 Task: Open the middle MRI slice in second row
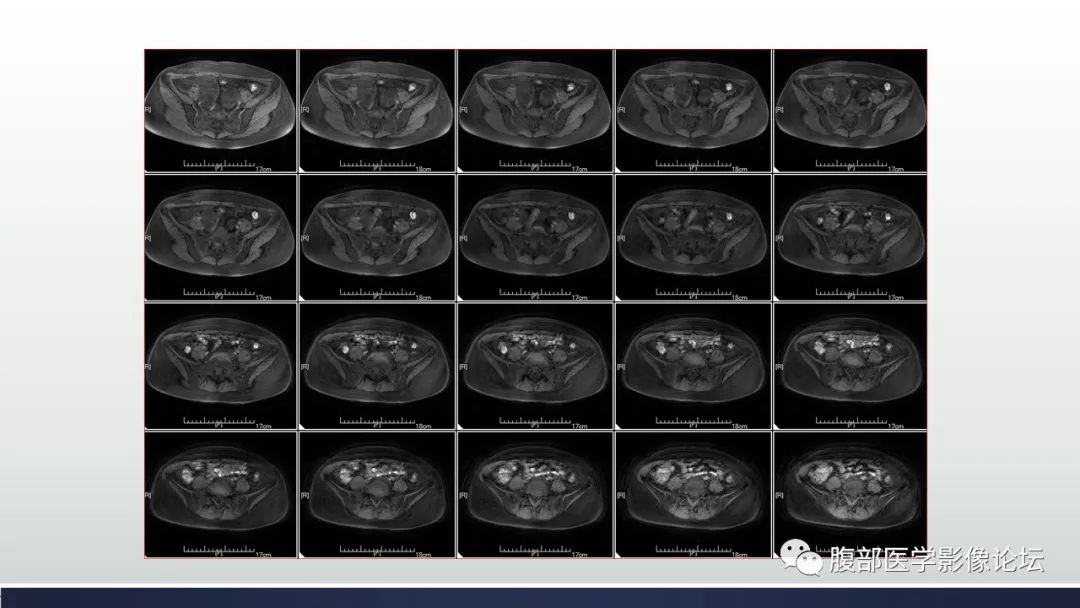(x=535, y=238)
